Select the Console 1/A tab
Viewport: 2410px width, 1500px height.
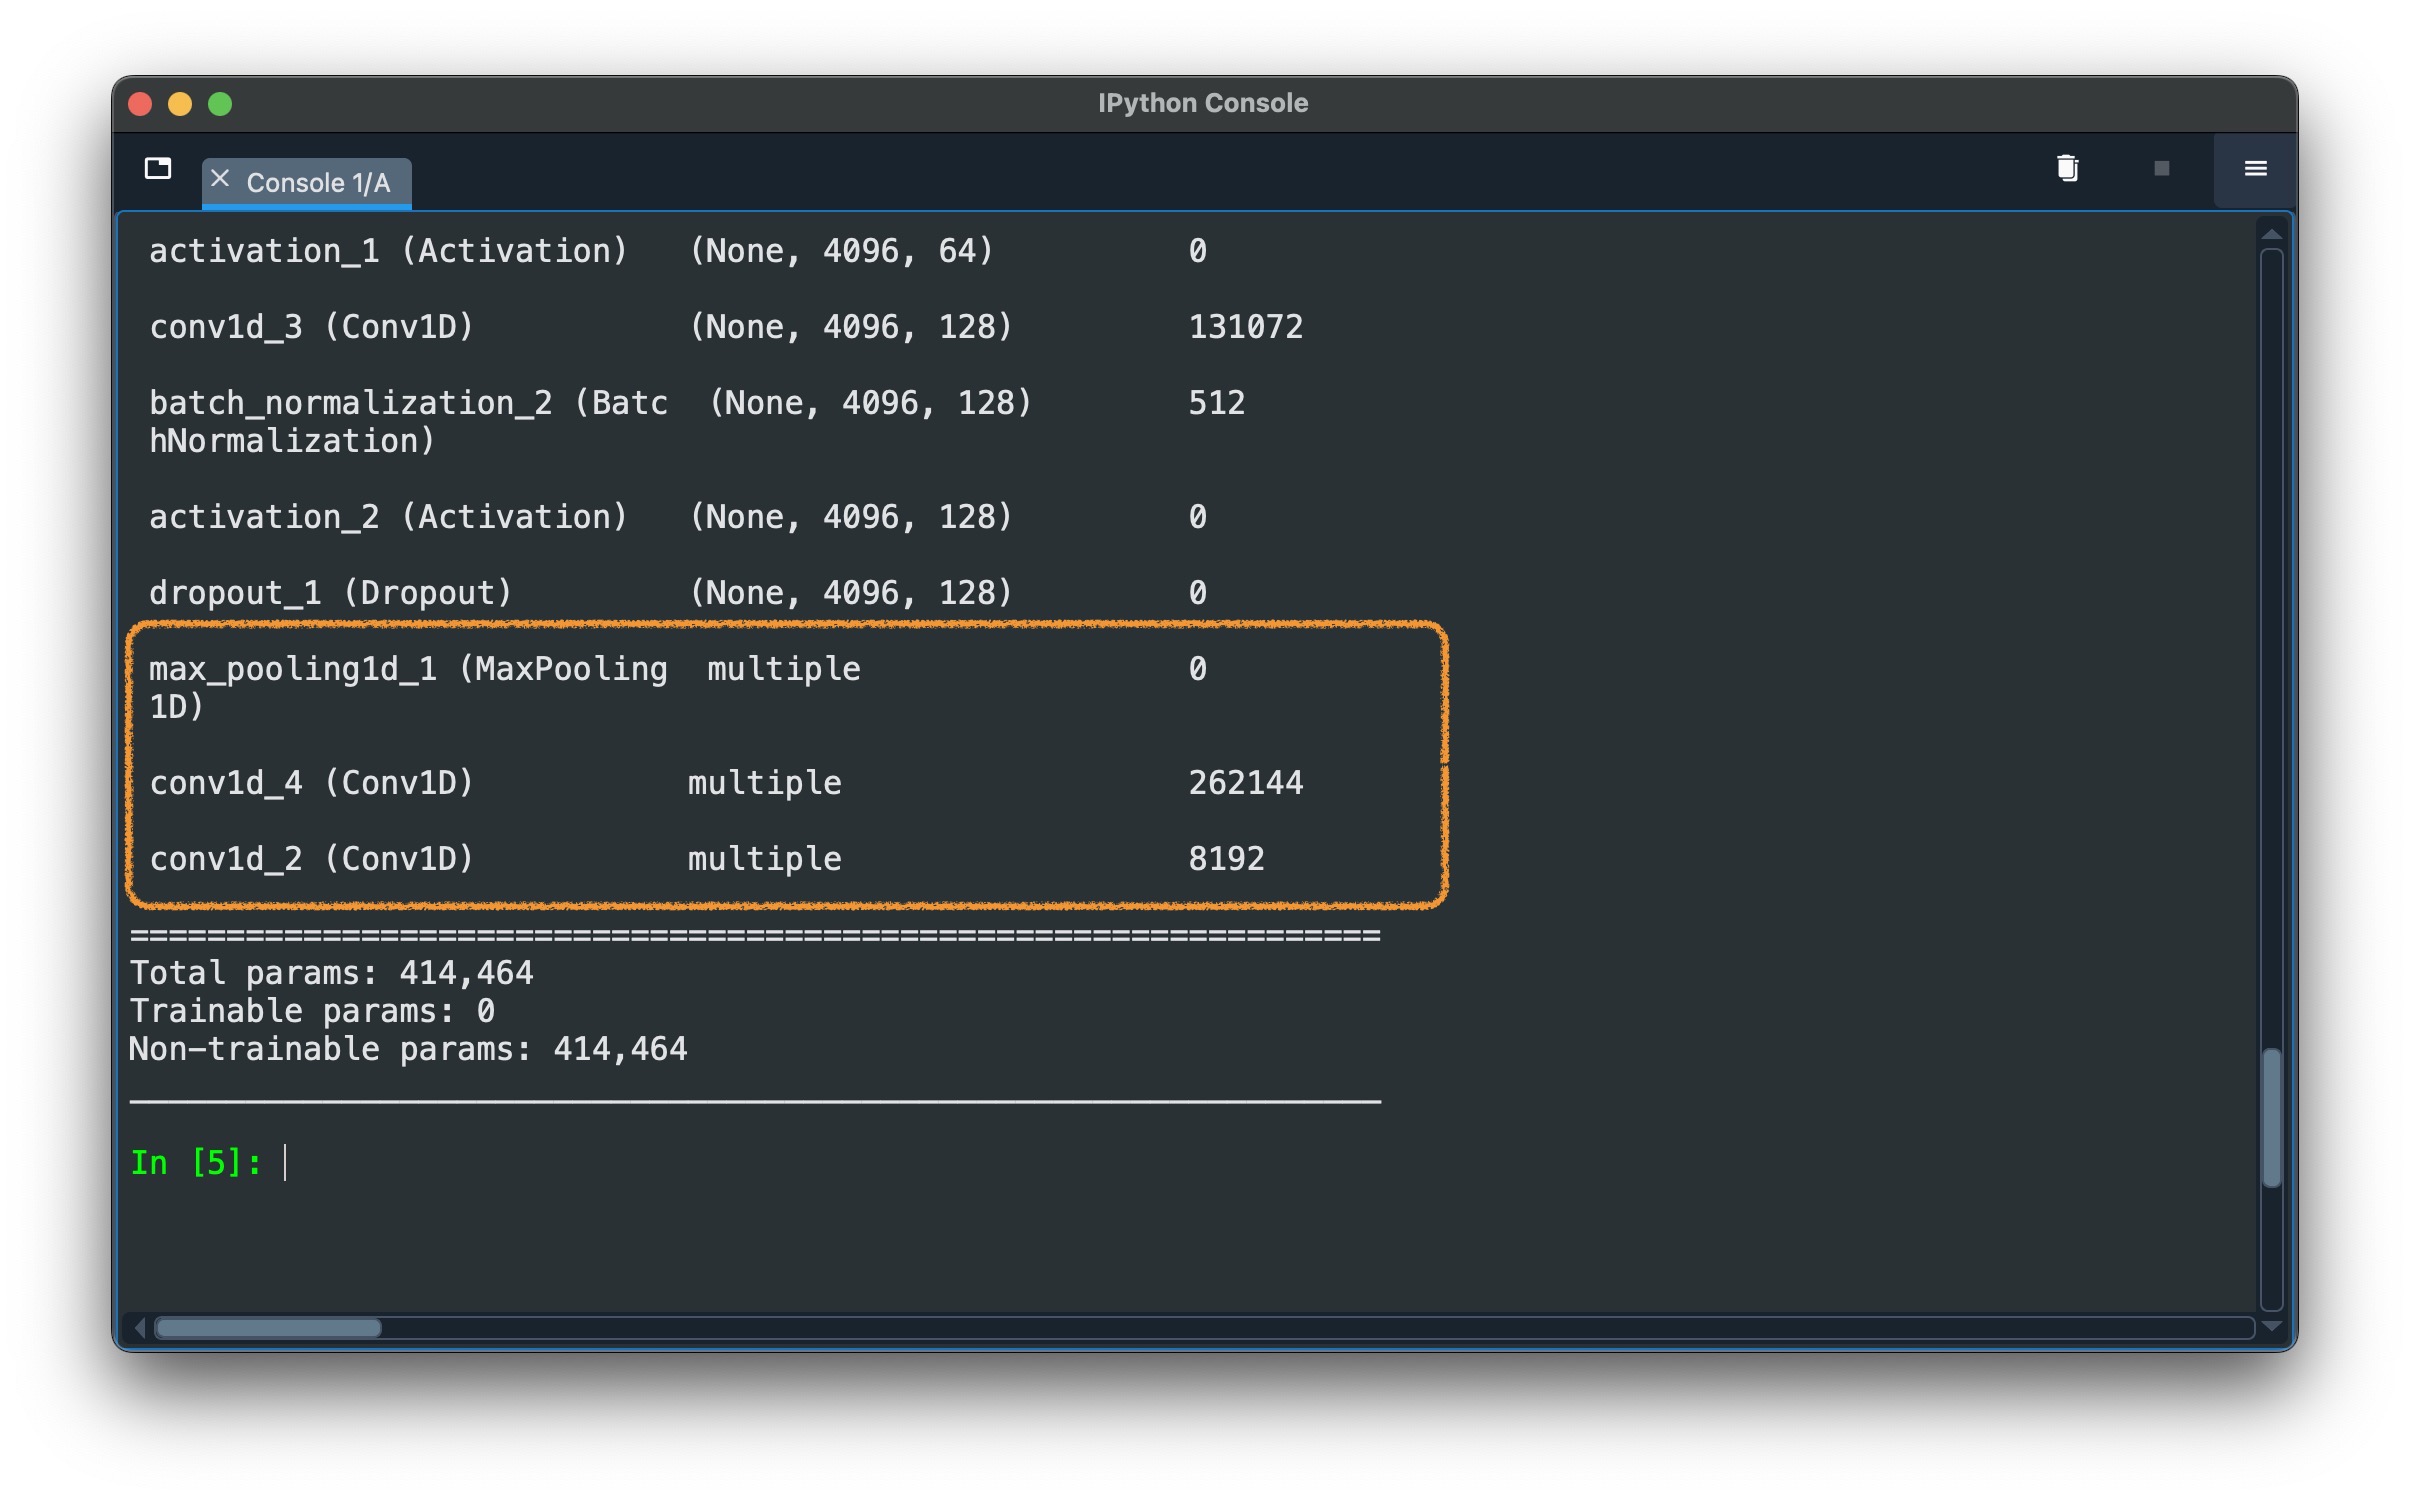coord(317,183)
